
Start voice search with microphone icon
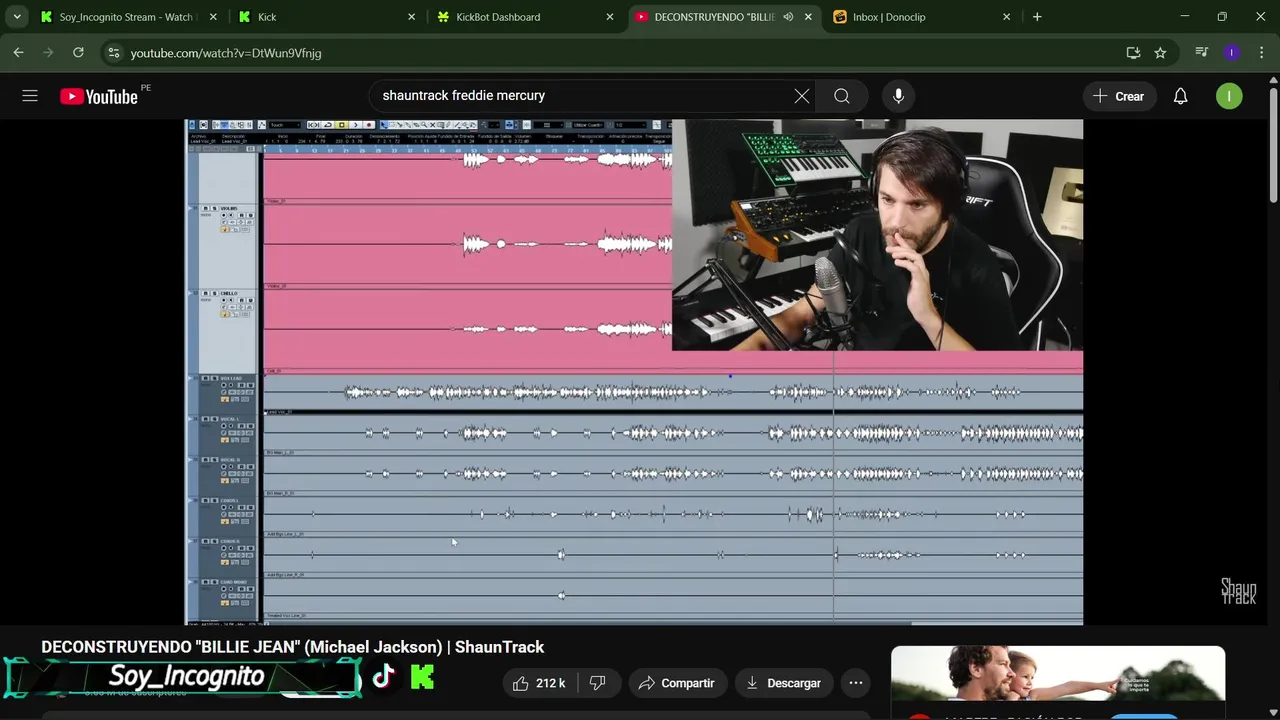click(x=898, y=96)
